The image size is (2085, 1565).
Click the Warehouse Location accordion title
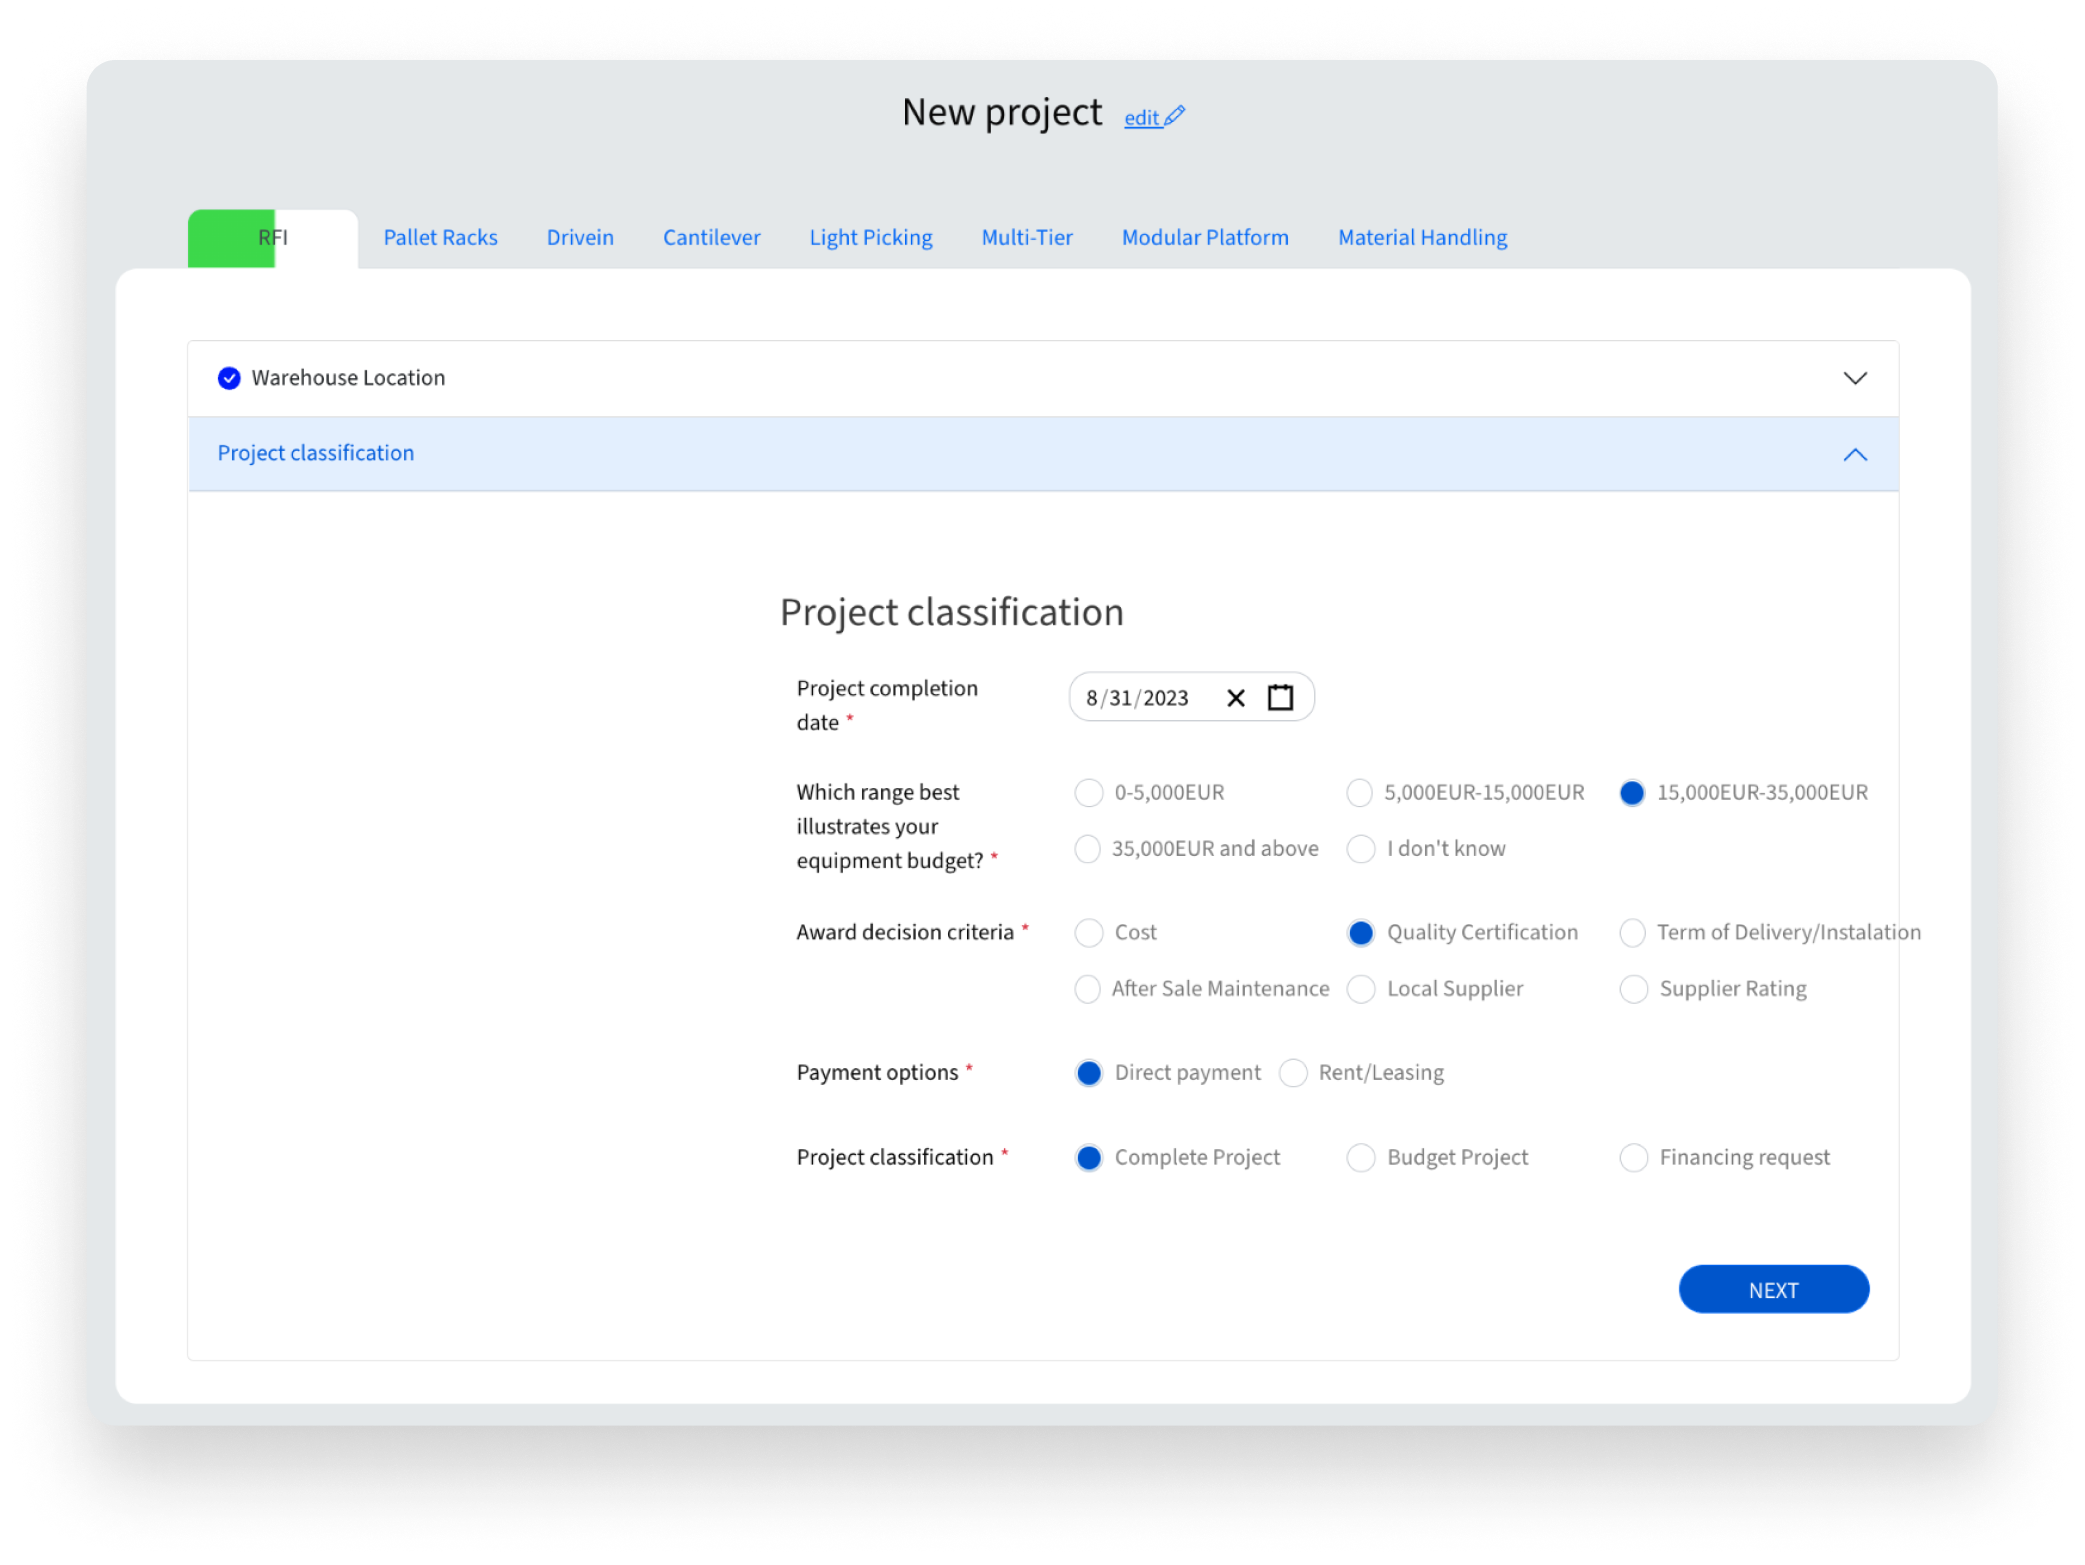pos(348,378)
